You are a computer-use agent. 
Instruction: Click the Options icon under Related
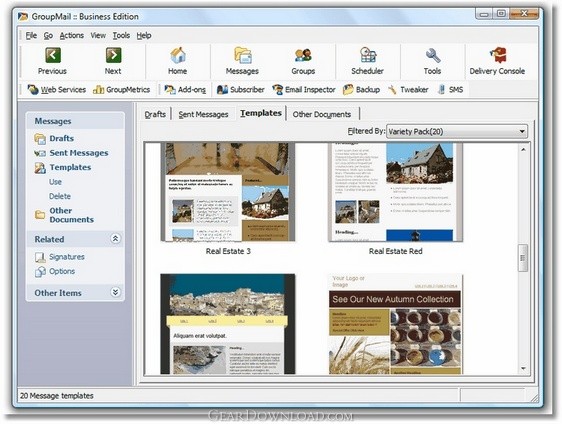coord(40,272)
